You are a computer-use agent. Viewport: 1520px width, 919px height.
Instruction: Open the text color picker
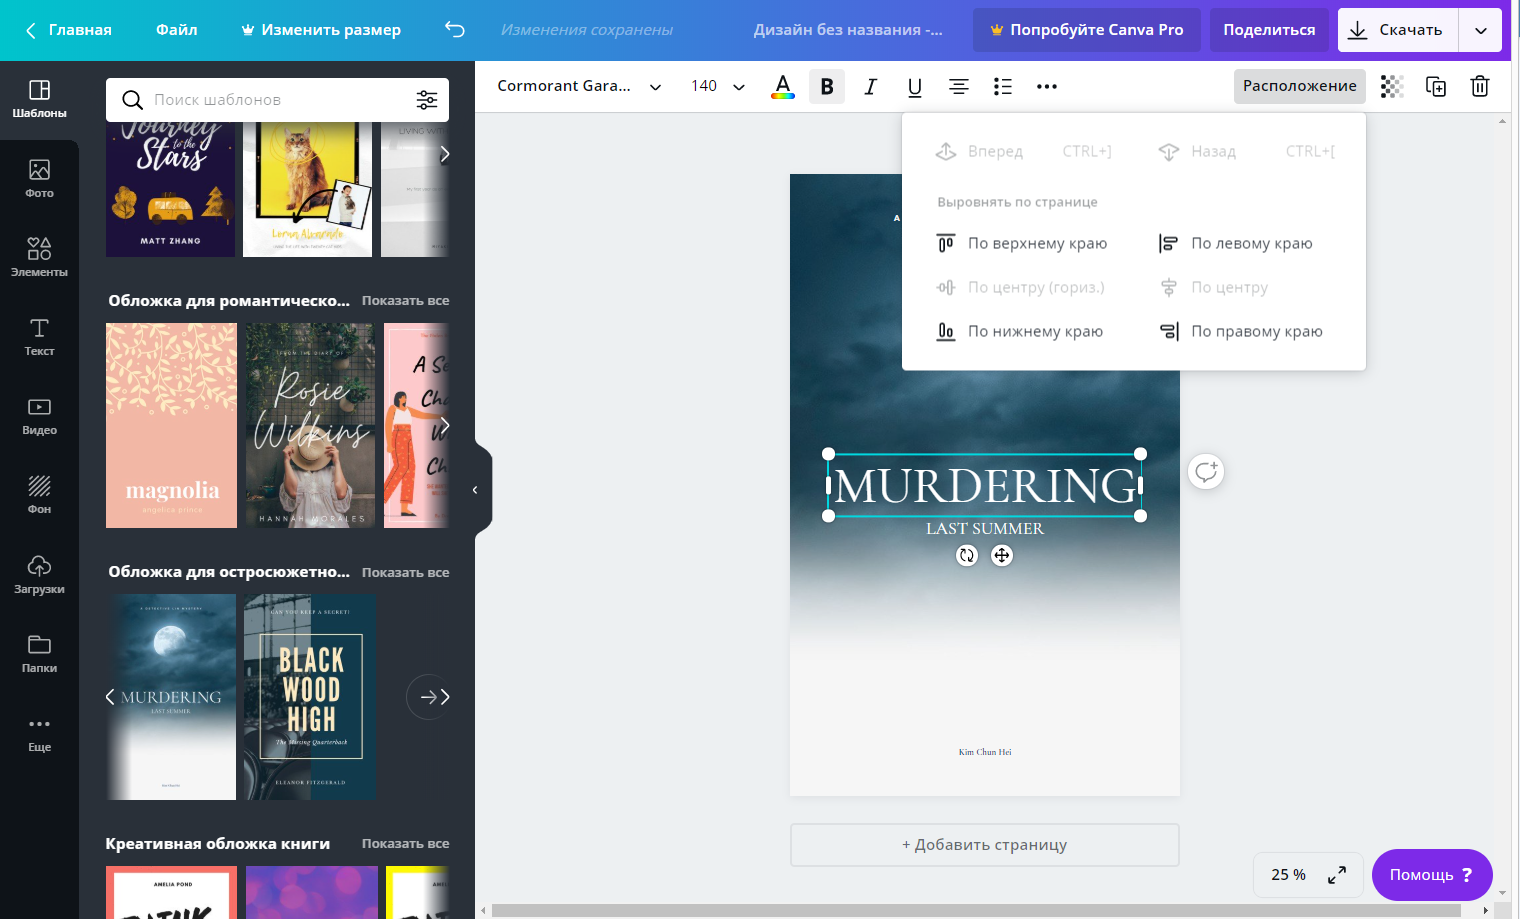(783, 87)
